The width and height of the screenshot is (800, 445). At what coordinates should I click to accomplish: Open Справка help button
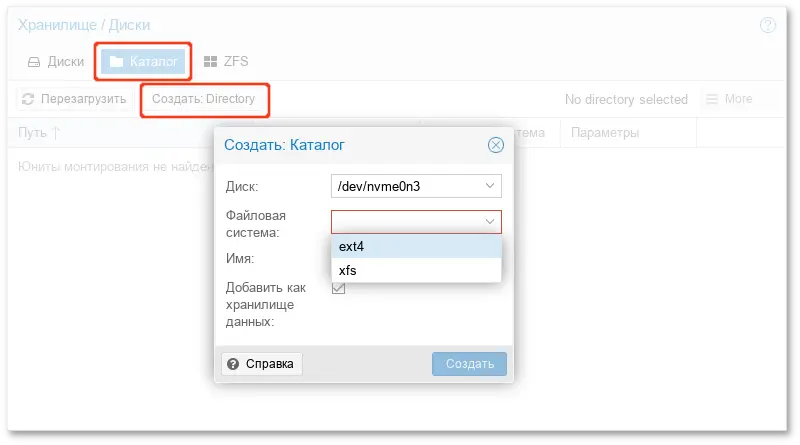(262, 364)
